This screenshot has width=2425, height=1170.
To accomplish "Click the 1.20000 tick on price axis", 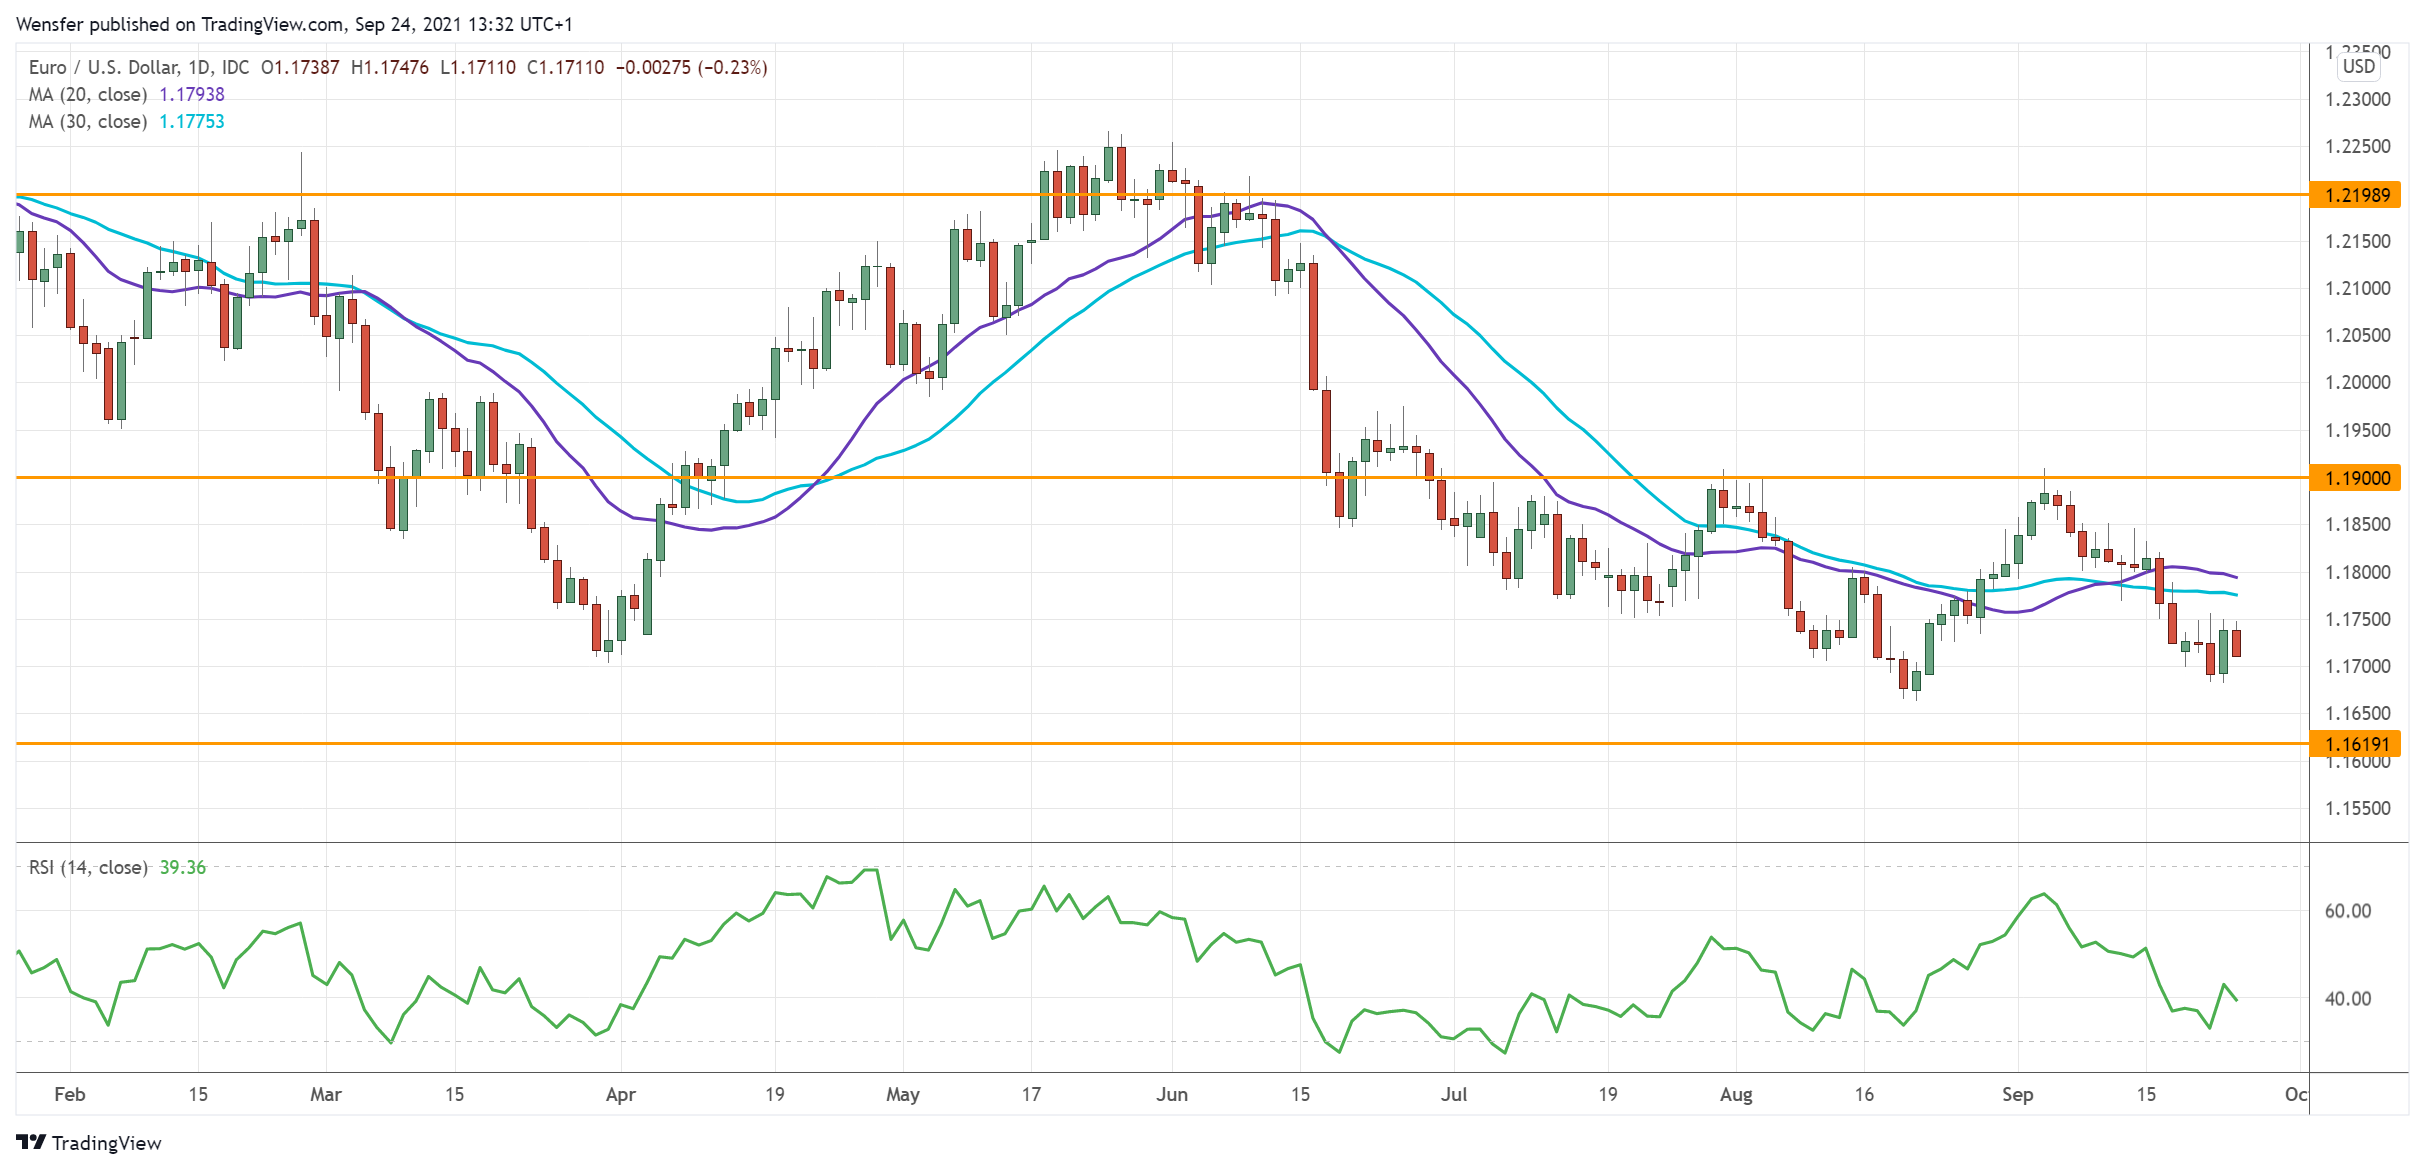I will [x=2357, y=383].
